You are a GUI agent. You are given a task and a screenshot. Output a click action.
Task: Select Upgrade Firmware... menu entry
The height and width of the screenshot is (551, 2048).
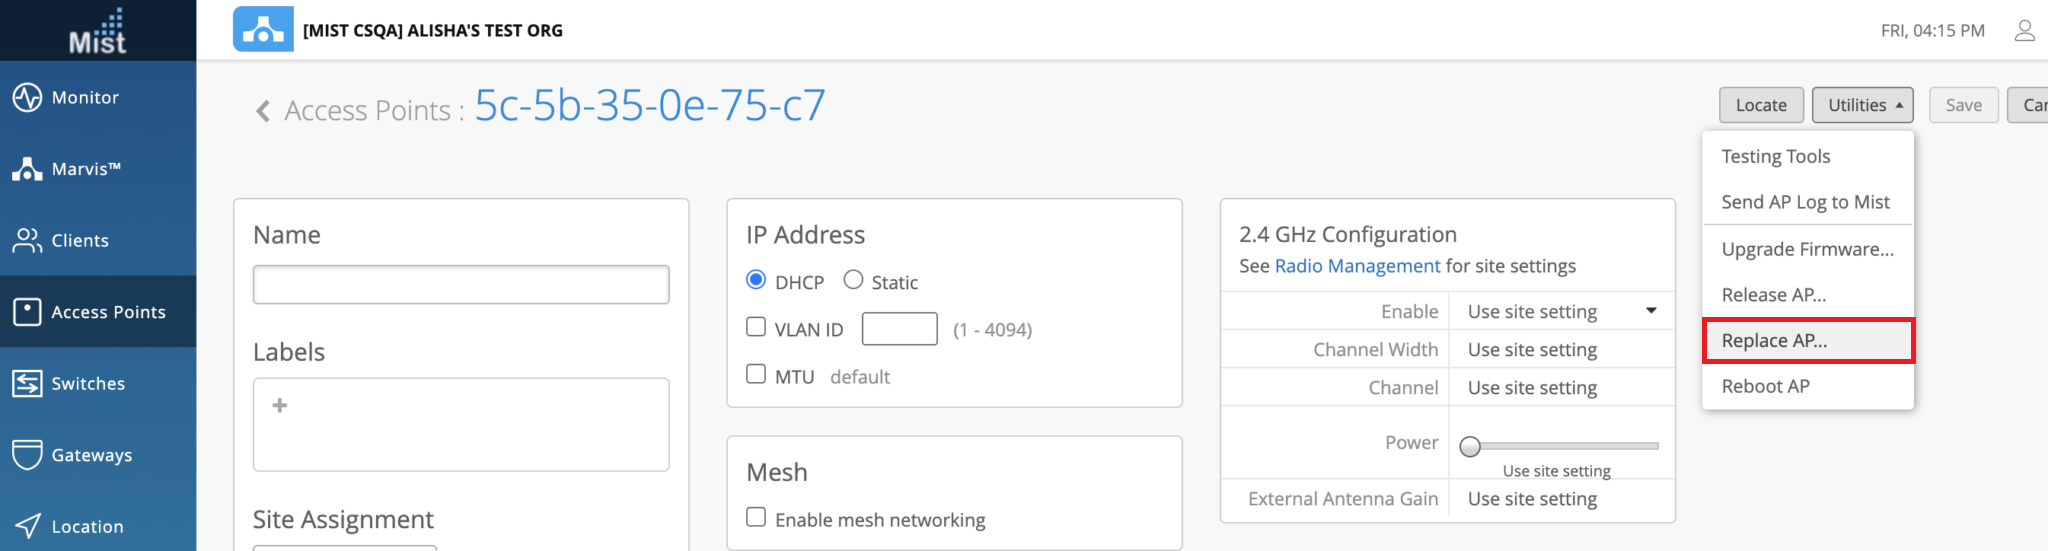tap(1807, 249)
